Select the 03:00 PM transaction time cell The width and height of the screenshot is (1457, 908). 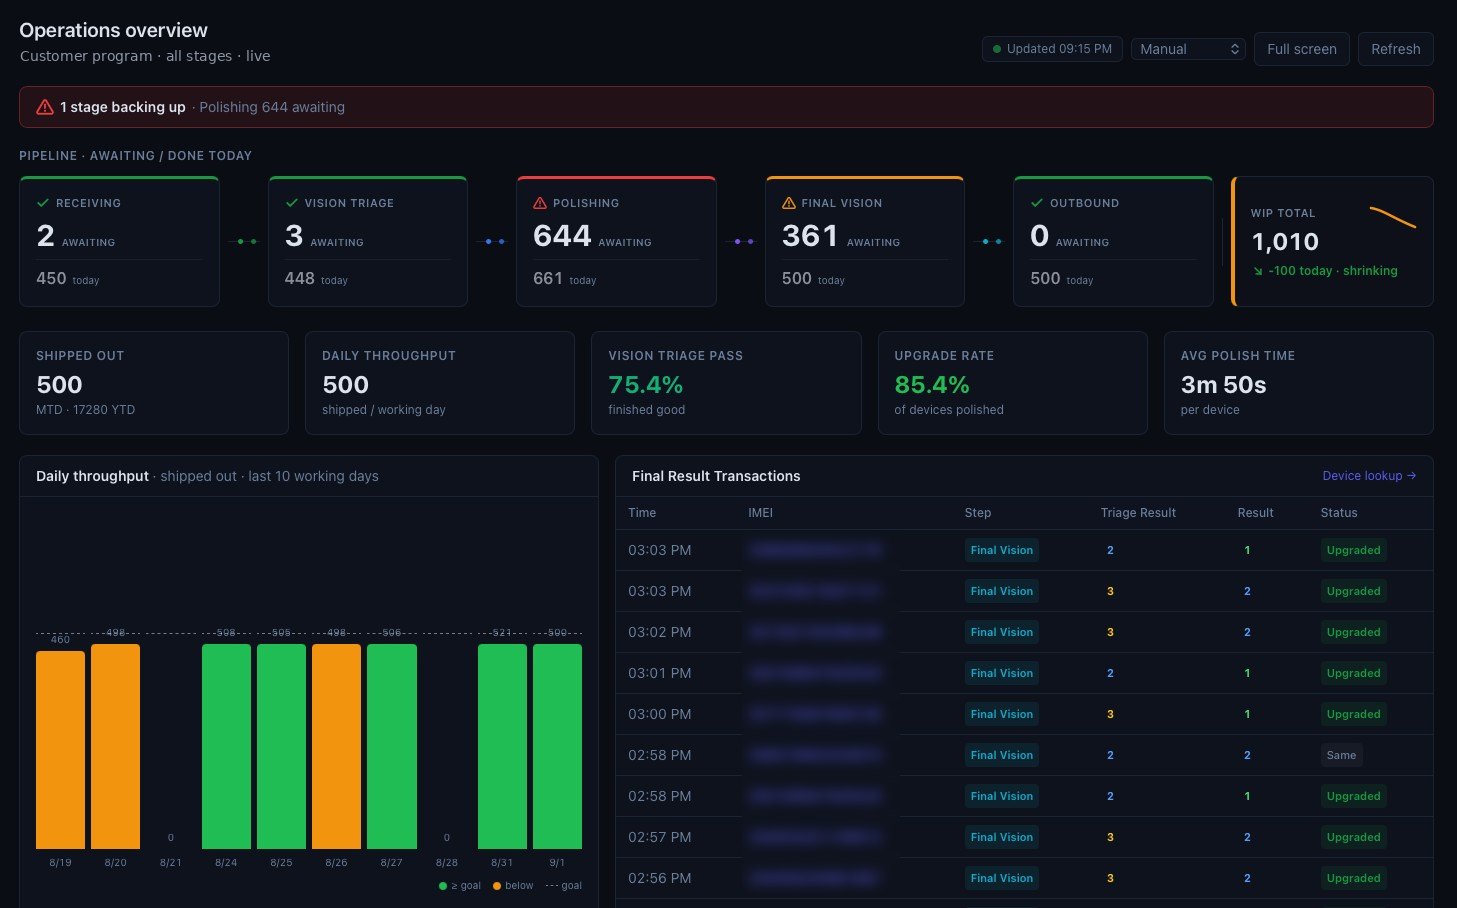coord(660,714)
